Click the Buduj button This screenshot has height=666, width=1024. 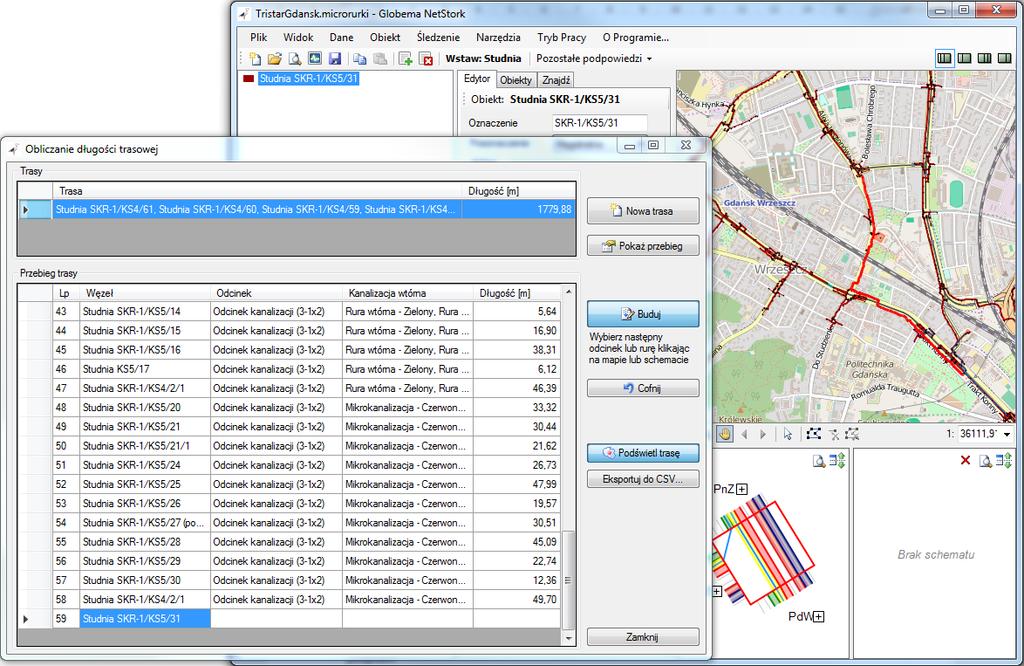coord(643,314)
